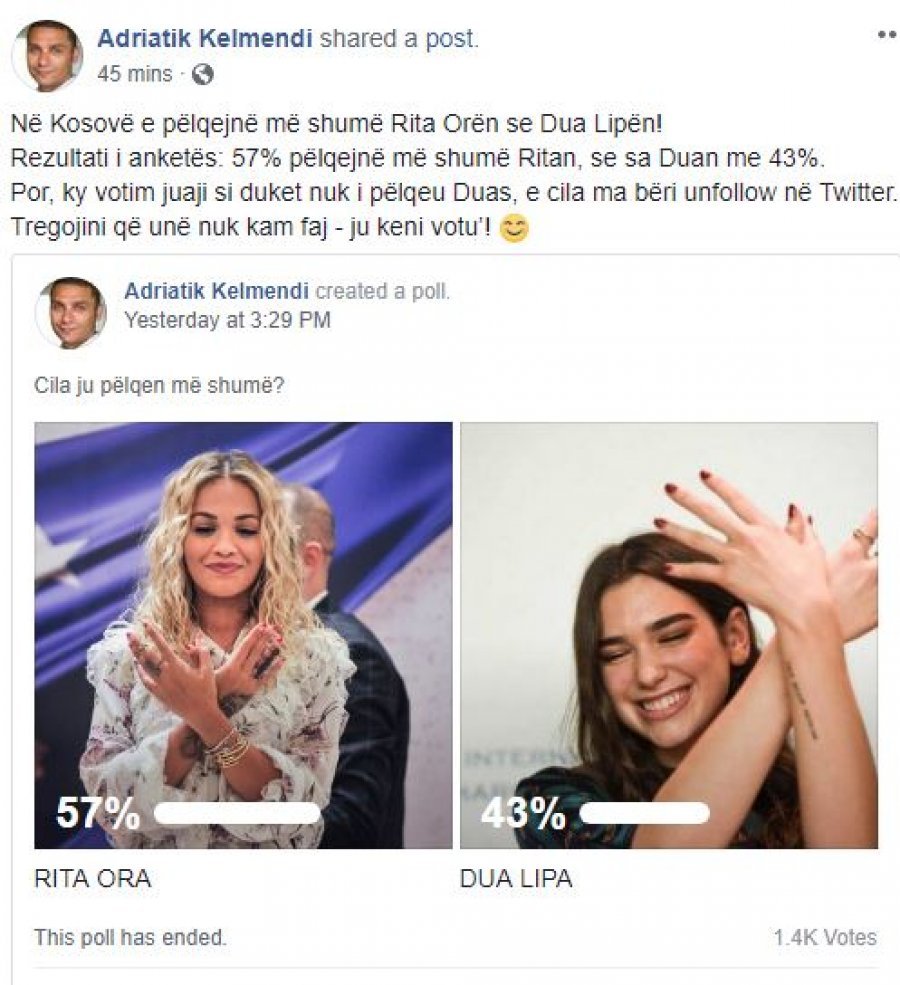The width and height of the screenshot is (900, 985).
Task: Open the Rita Ora poll photo
Action: pos(243,635)
